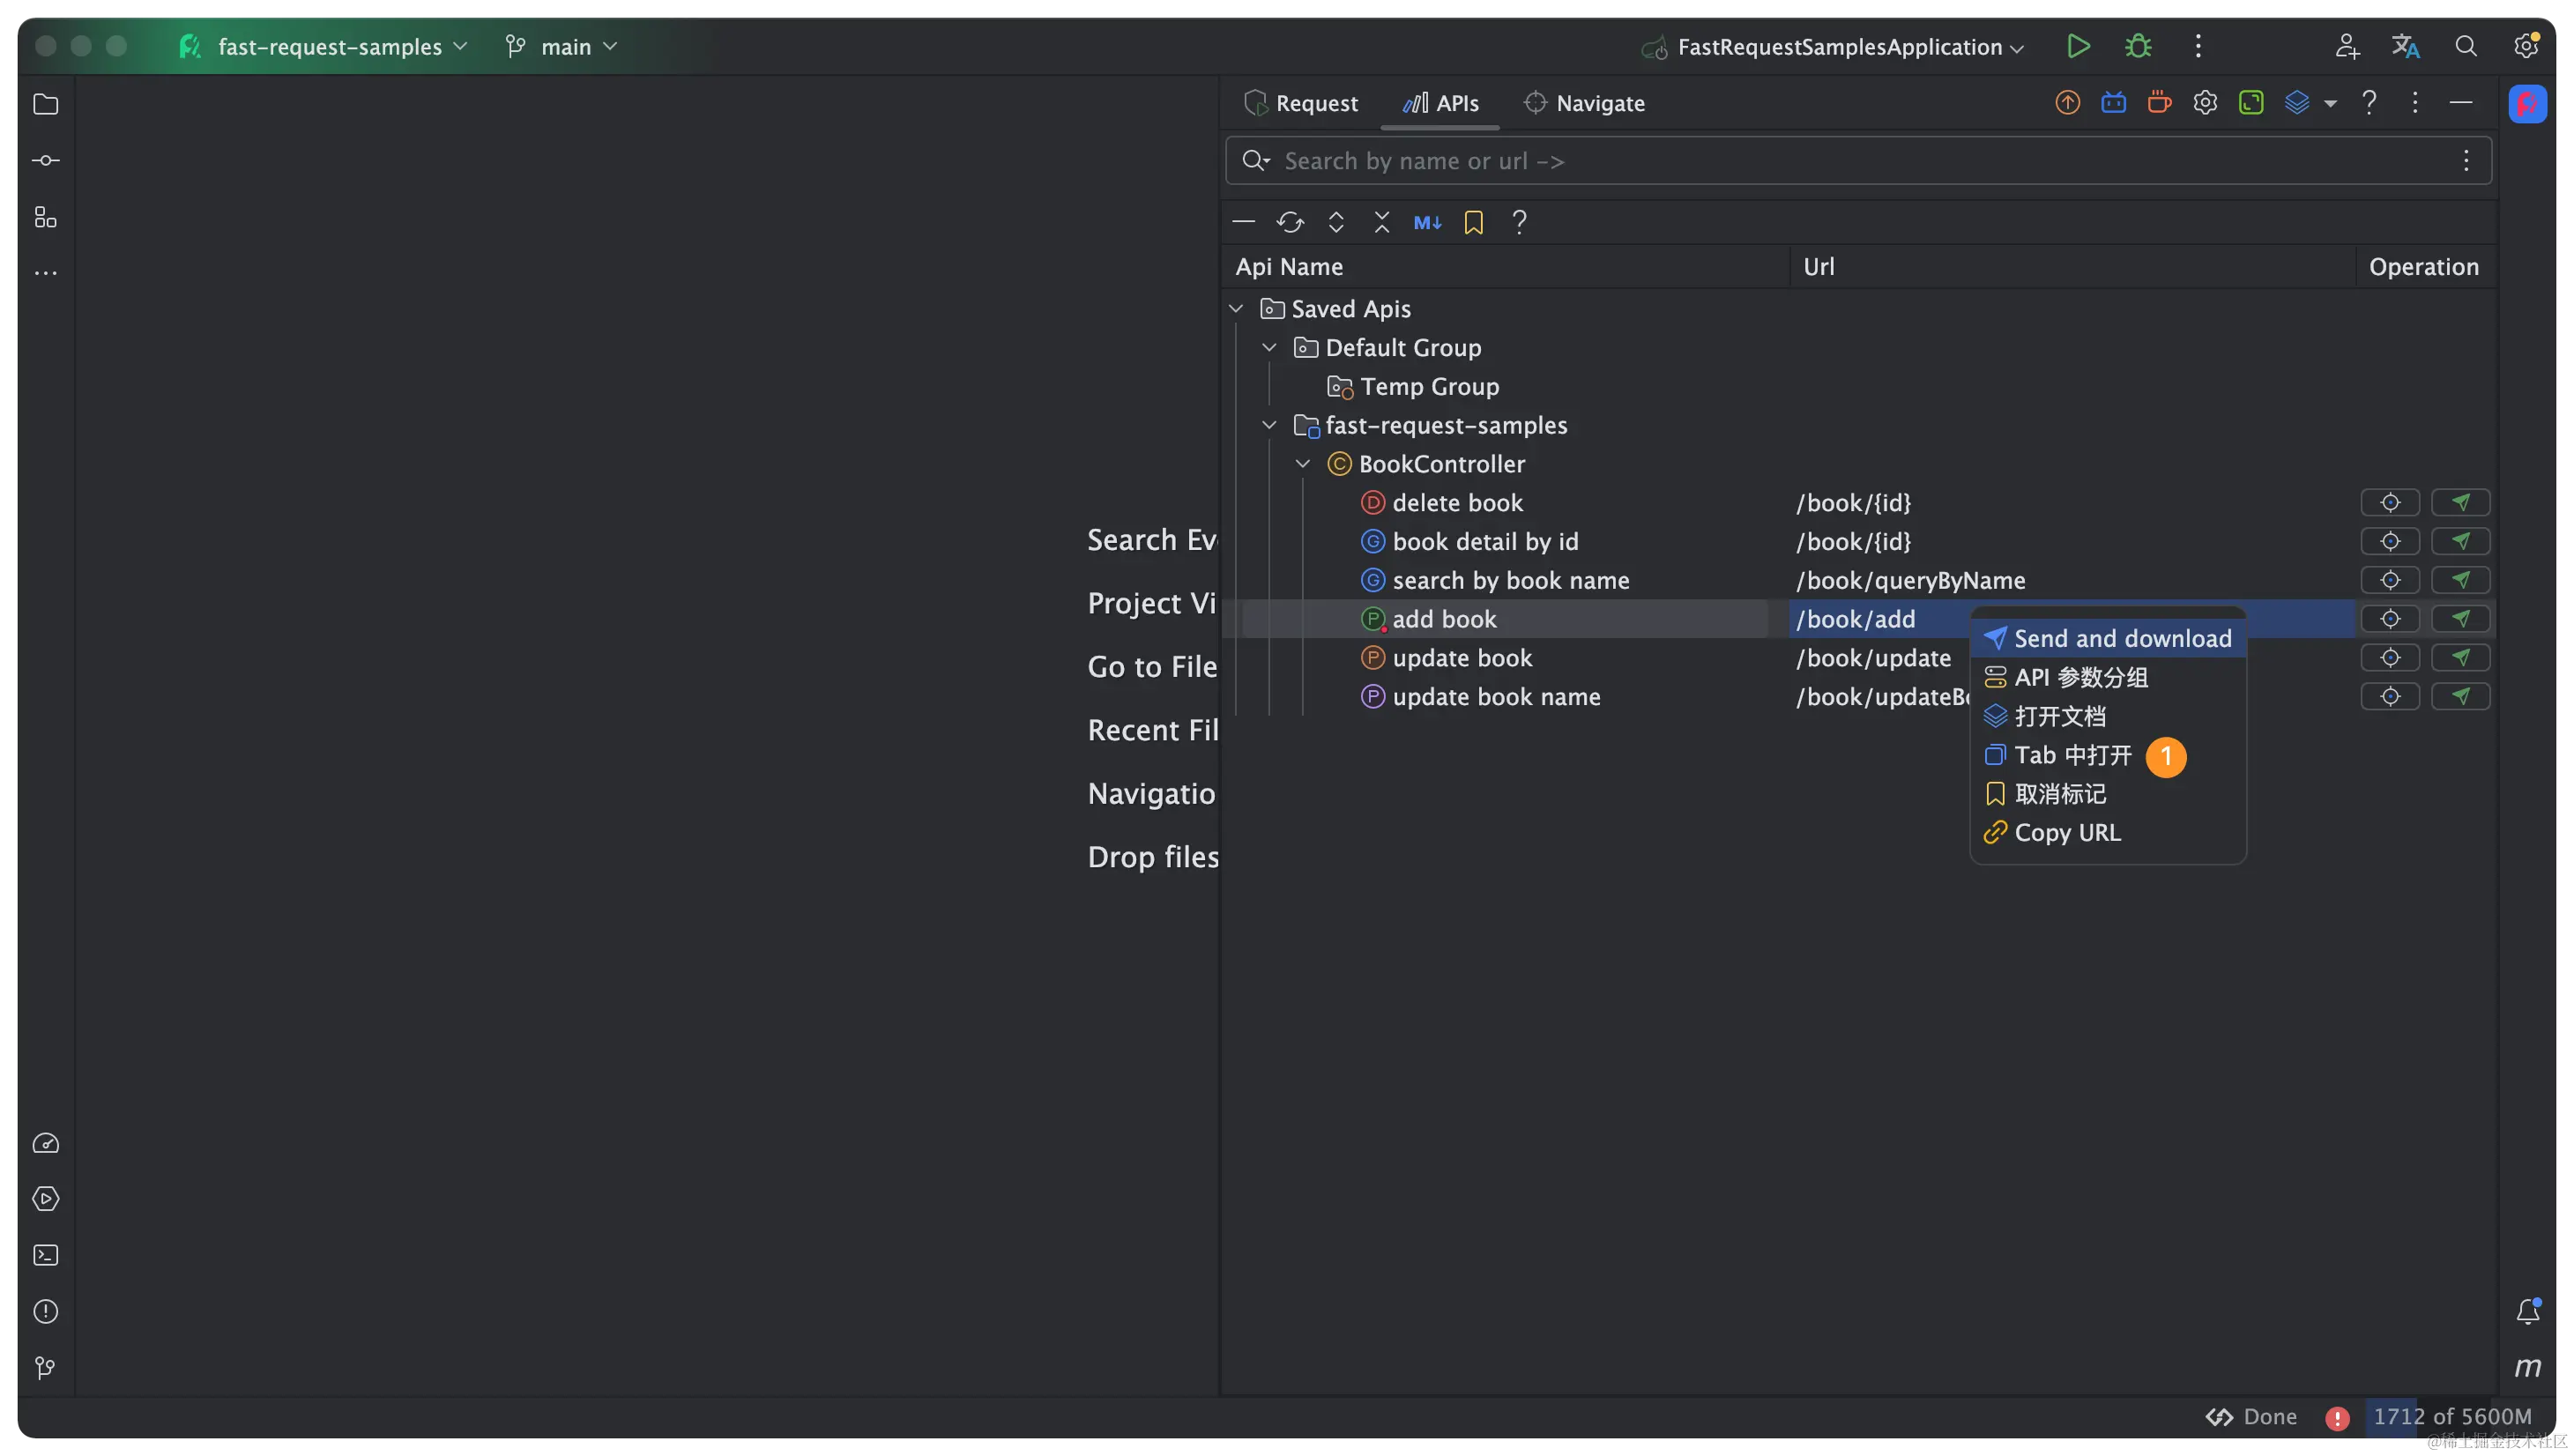Refresh the API list

coord(1290,222)
